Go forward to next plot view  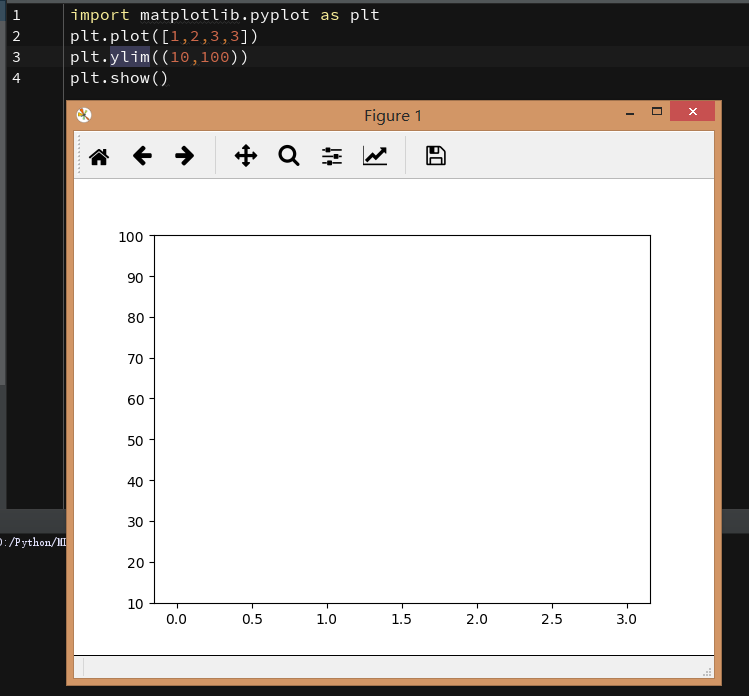[184, 156]
